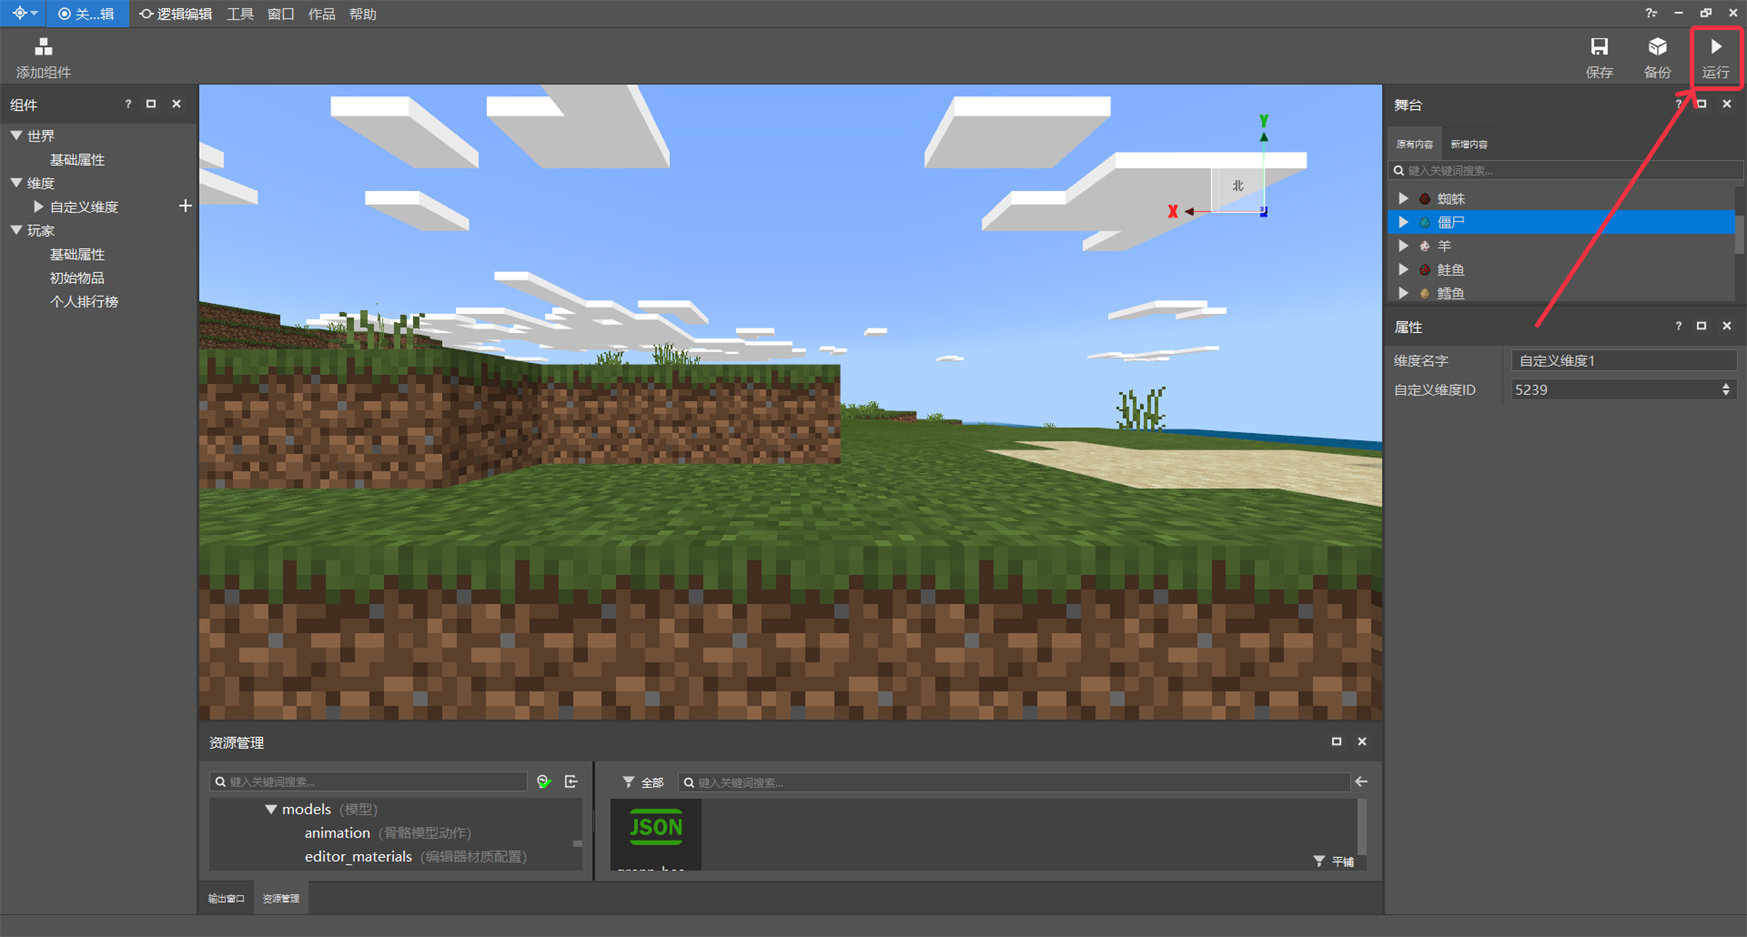Select 基础属性 under 玩家
Screen dimensions: 1747x937
click(77, 254)
